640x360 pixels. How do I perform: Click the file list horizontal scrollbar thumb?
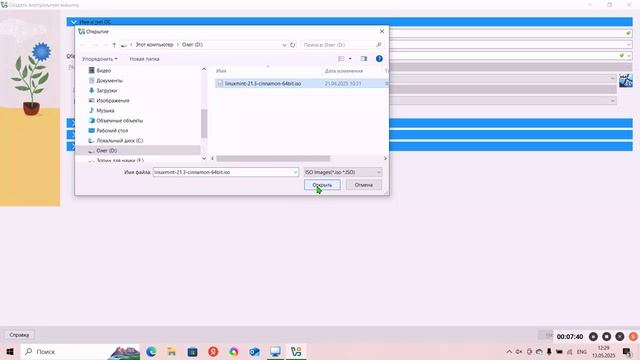pyautogui.click(x=273, y=158)
